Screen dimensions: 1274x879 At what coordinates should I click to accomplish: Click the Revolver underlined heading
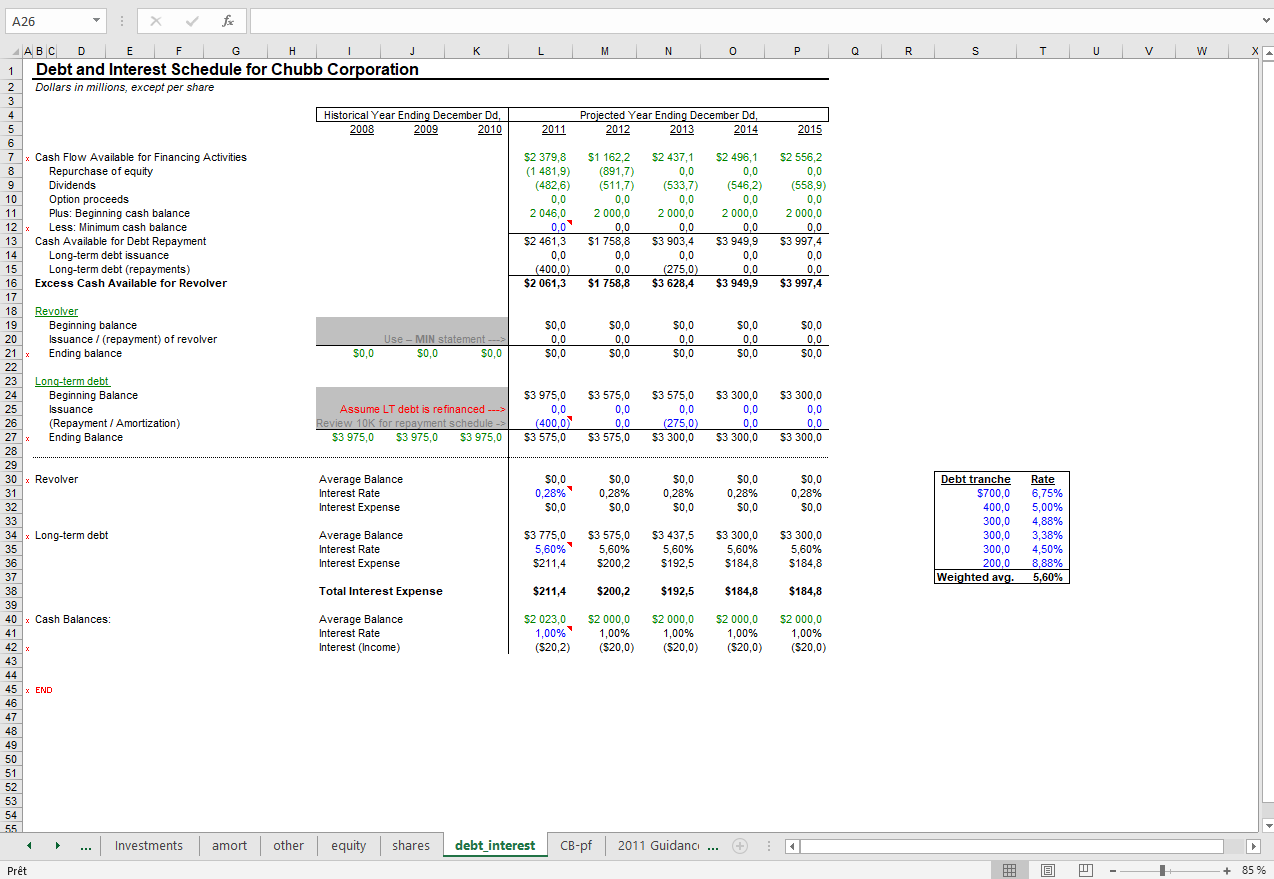coord(56,311)
